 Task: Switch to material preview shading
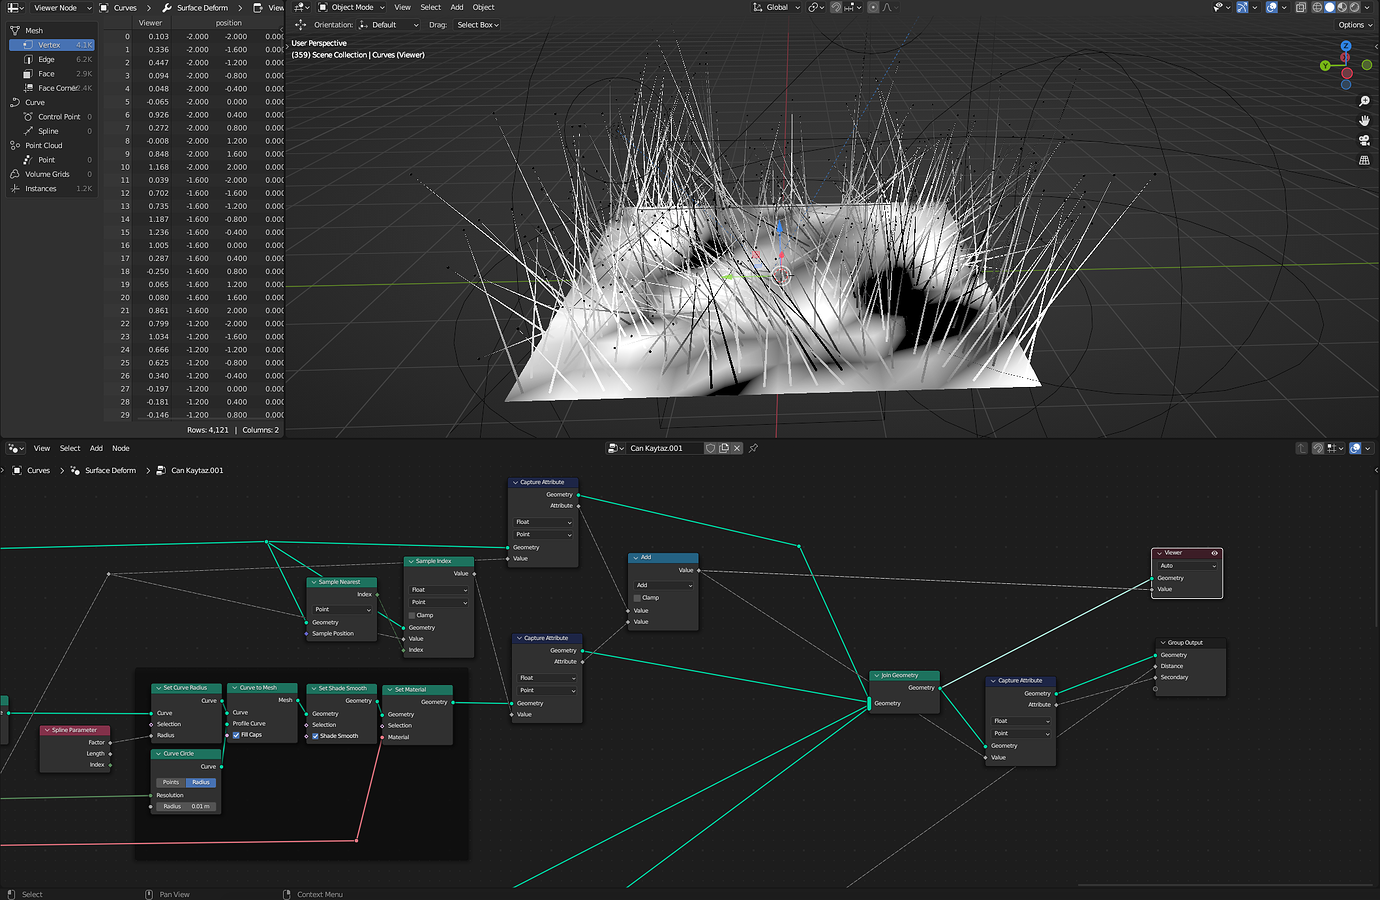point(1342,7)
